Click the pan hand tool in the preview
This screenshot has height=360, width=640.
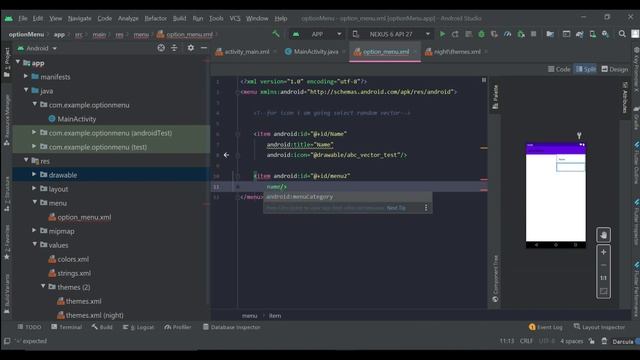603,235
